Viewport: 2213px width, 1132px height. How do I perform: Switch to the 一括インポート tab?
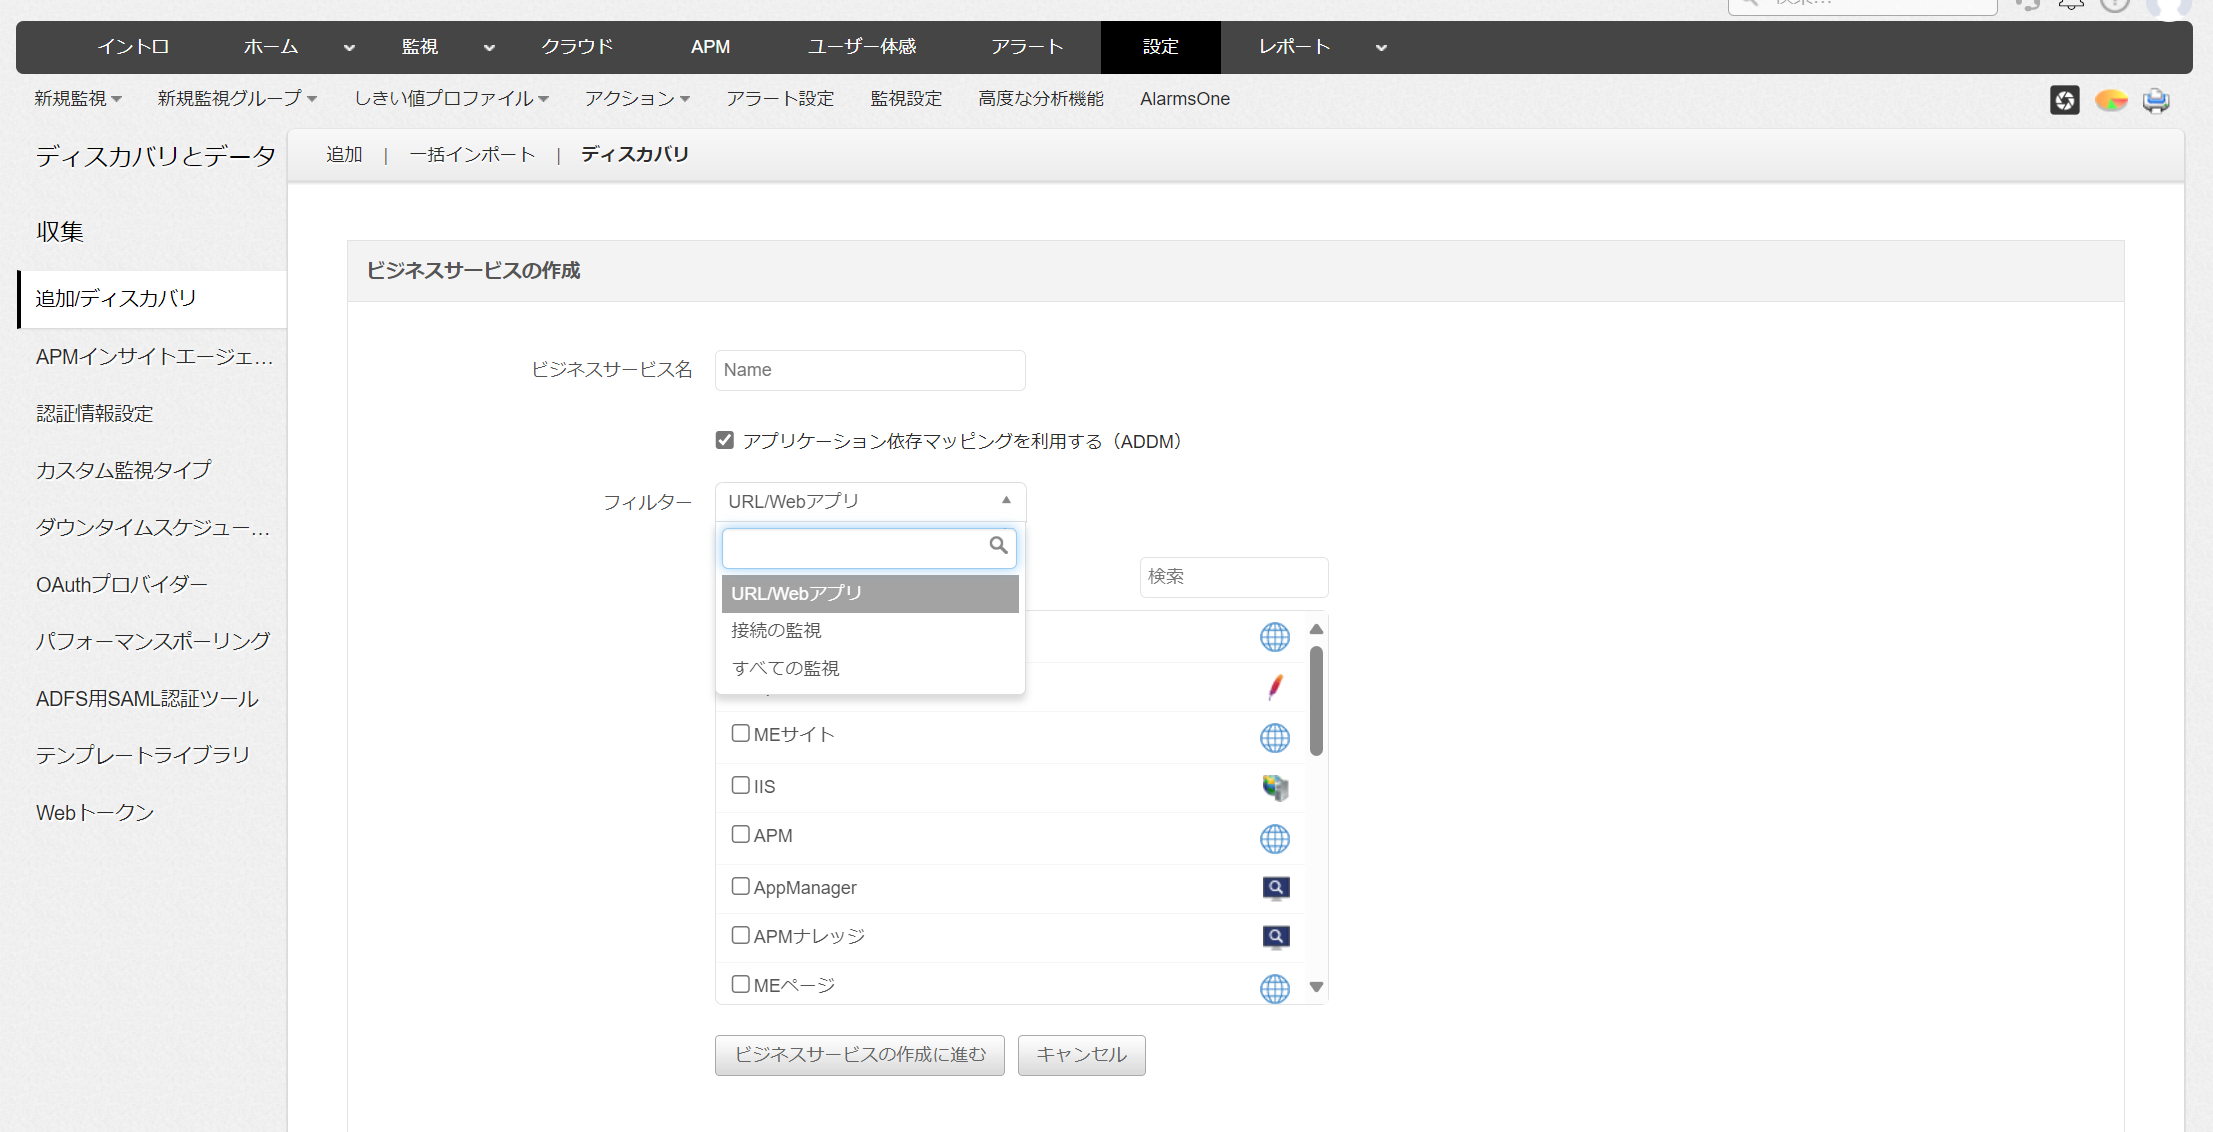472,154
